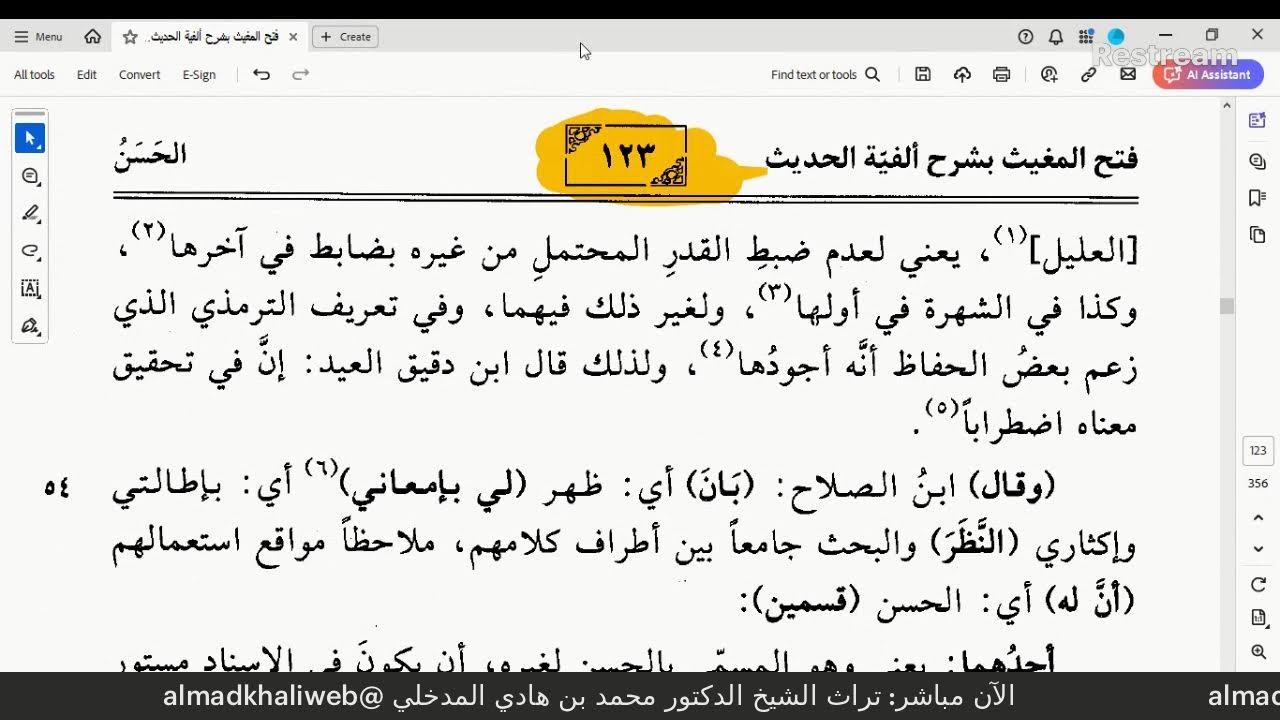Select the highlighter pen tool
This screenshot has height=720, width=1280.
pyautogui.click(x=30, y=213)
